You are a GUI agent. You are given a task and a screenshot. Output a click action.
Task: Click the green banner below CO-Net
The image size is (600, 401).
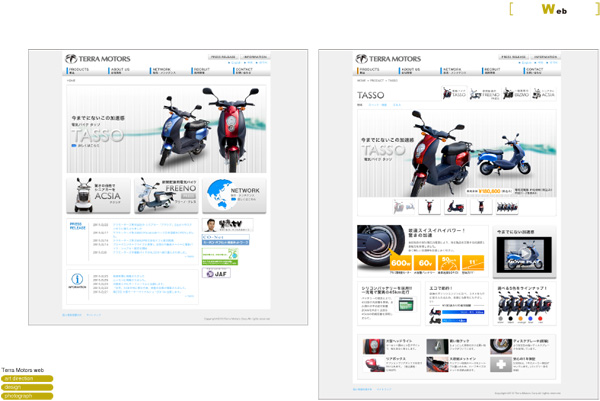coord(220,256)
